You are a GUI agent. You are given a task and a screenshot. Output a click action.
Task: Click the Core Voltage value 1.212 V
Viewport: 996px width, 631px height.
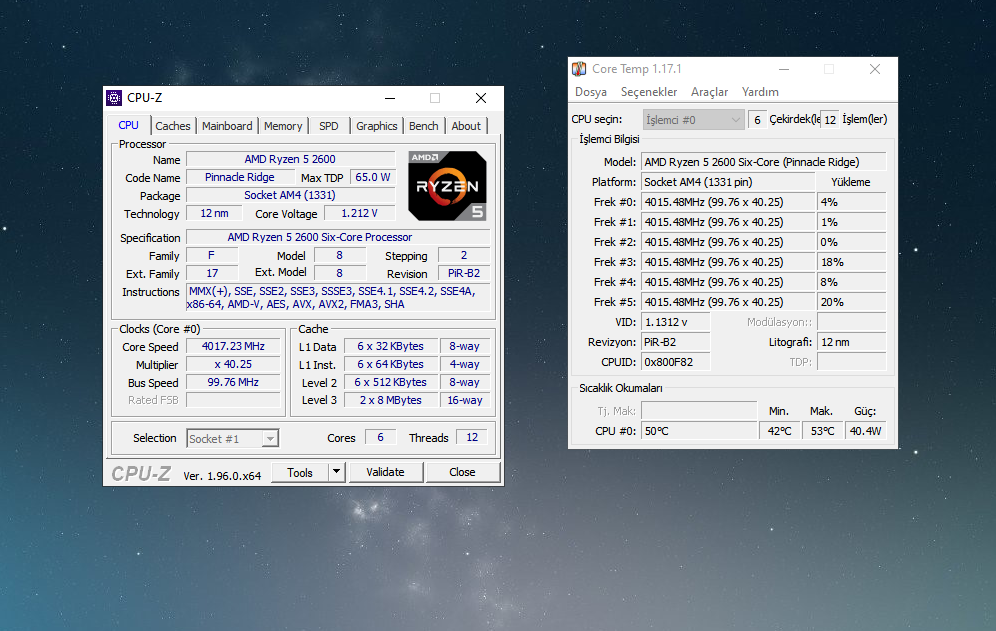[x=360, y=214]
